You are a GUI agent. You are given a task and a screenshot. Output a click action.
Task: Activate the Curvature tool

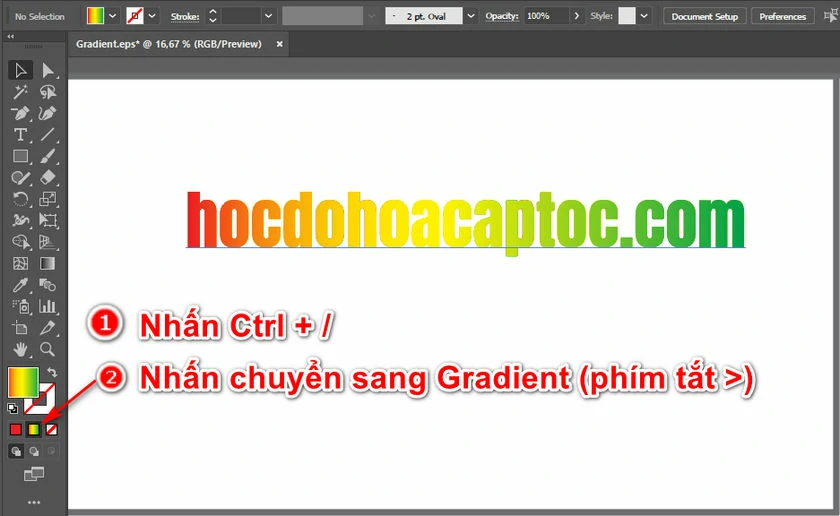coord(48,114)
